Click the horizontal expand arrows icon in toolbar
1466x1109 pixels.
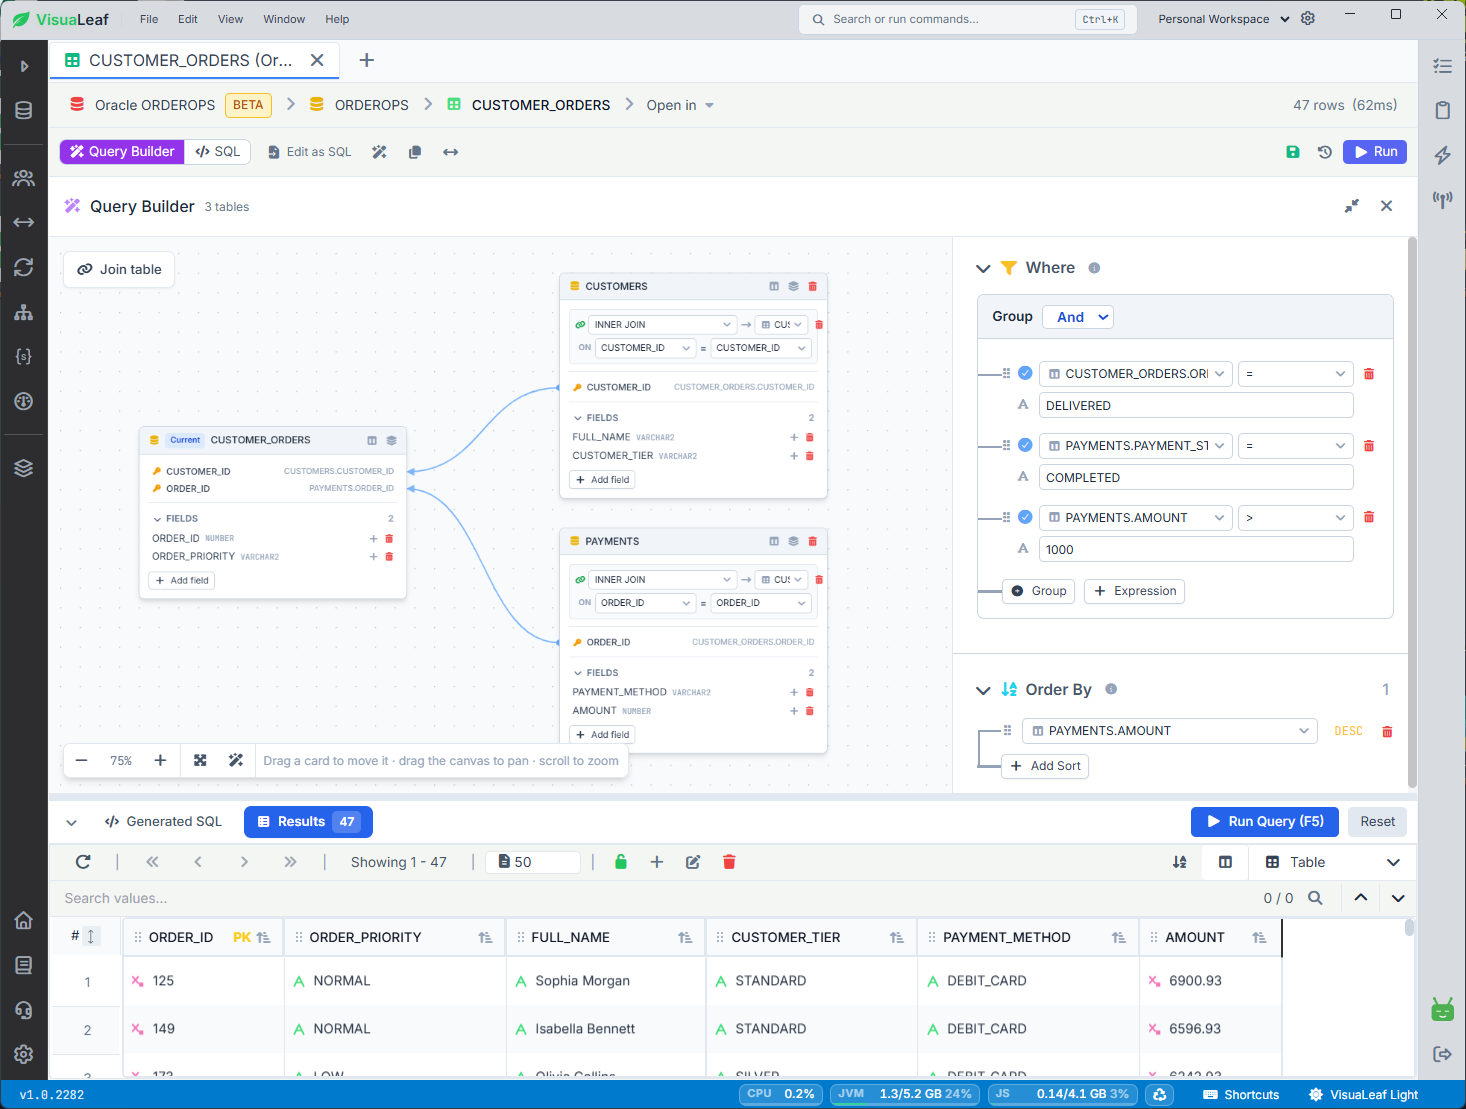point(451,152)
